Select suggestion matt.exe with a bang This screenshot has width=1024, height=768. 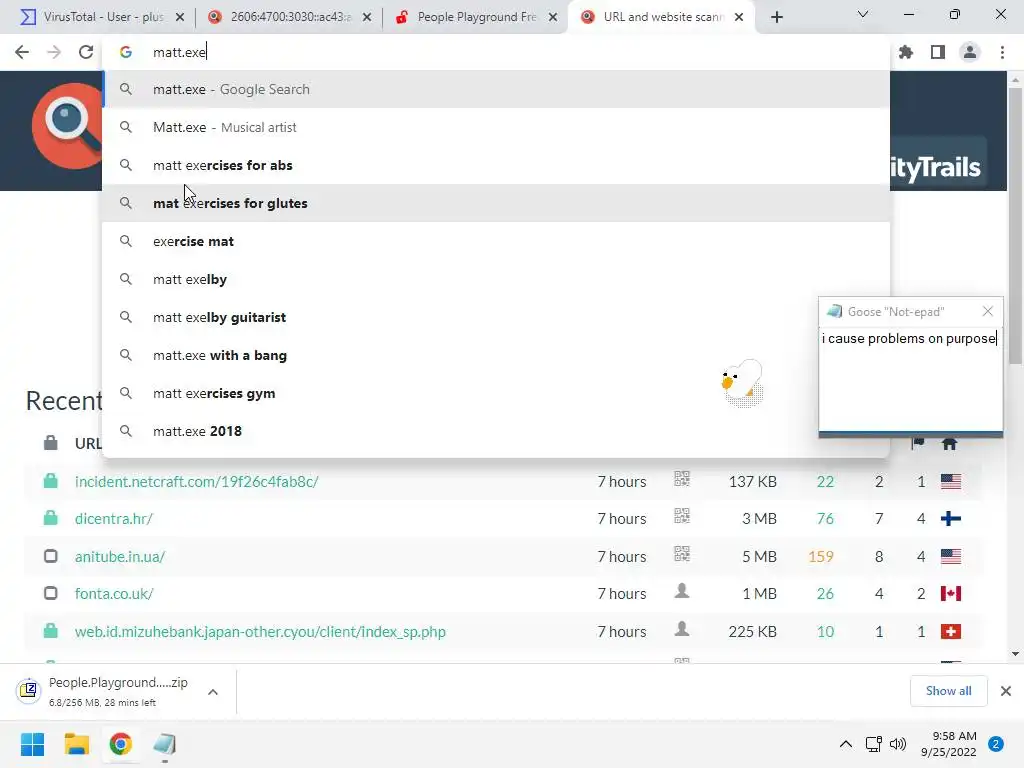tap(496, 355)
